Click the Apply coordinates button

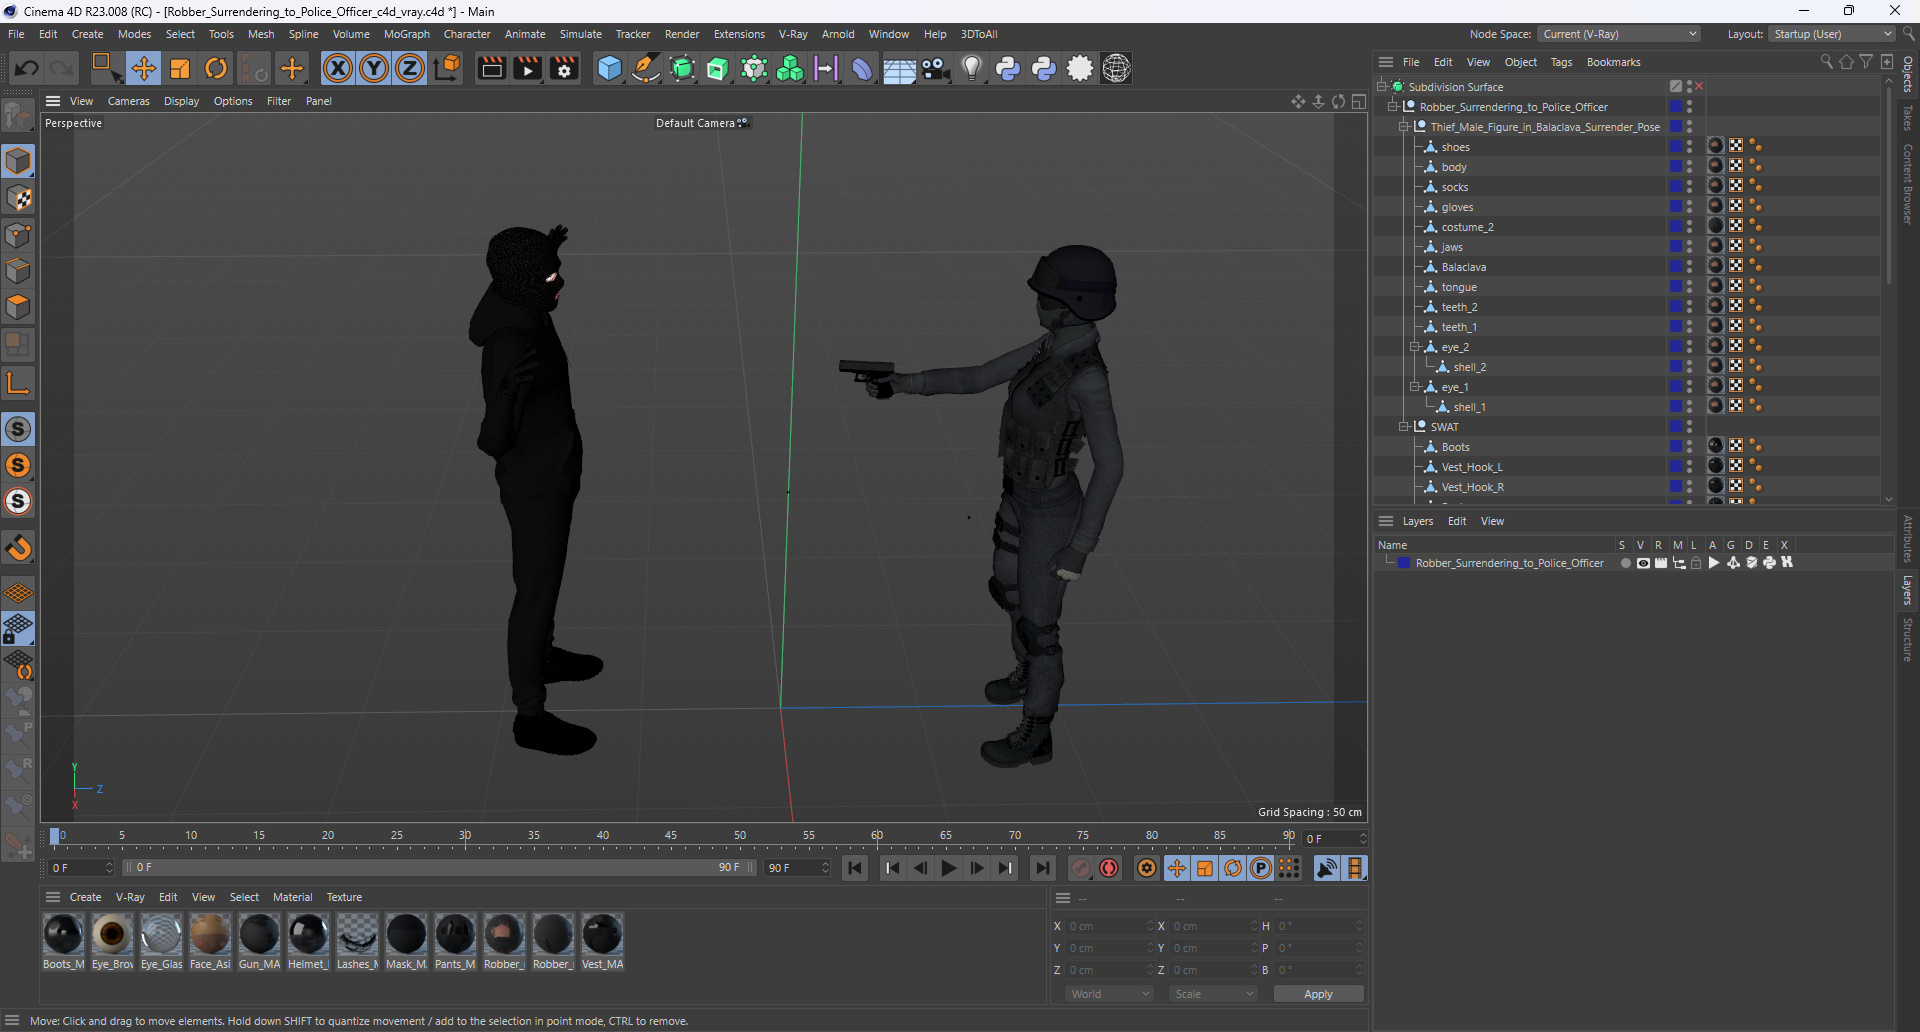(x=1318, y=994)
